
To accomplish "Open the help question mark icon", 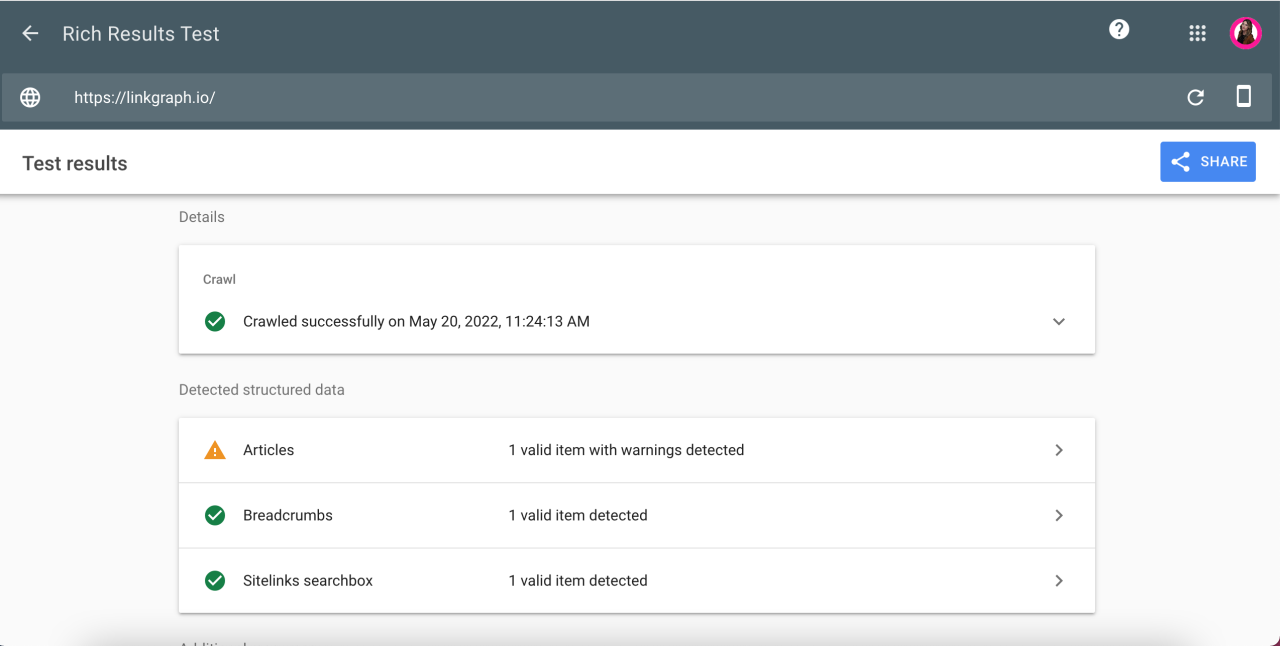I will (x=1119, y=30).
